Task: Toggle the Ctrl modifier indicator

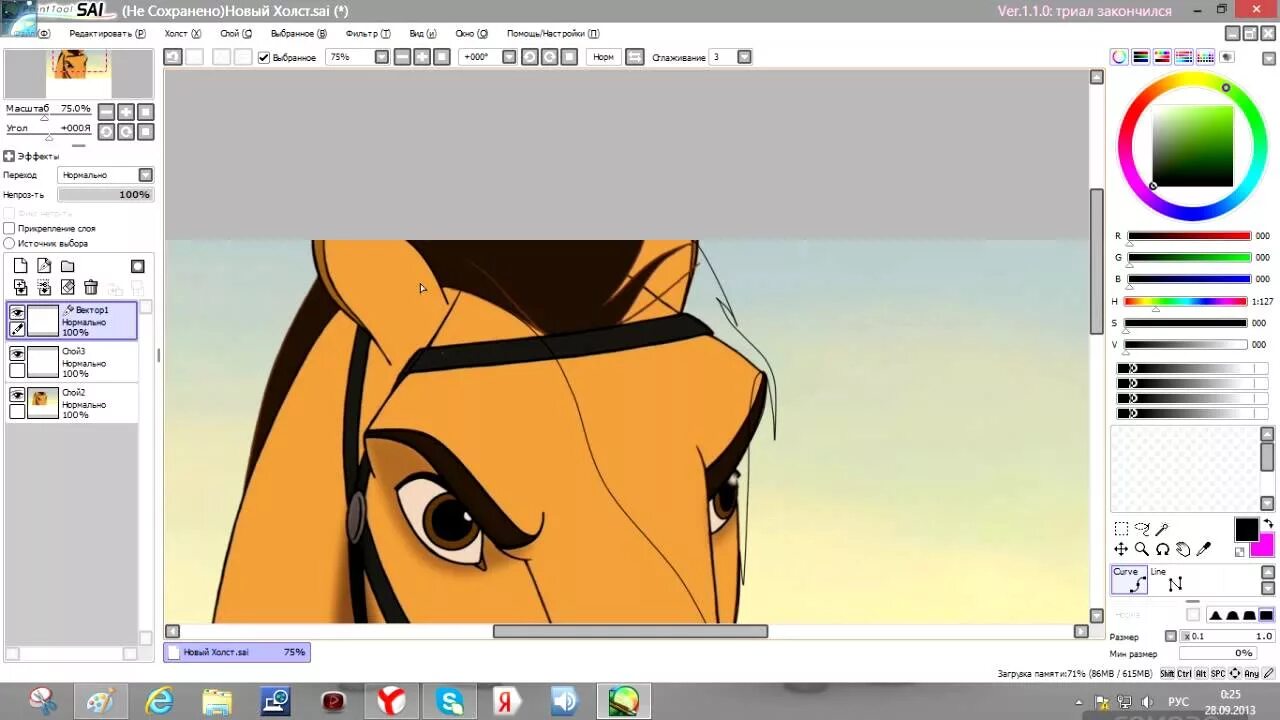Action: coord(1184,674)
